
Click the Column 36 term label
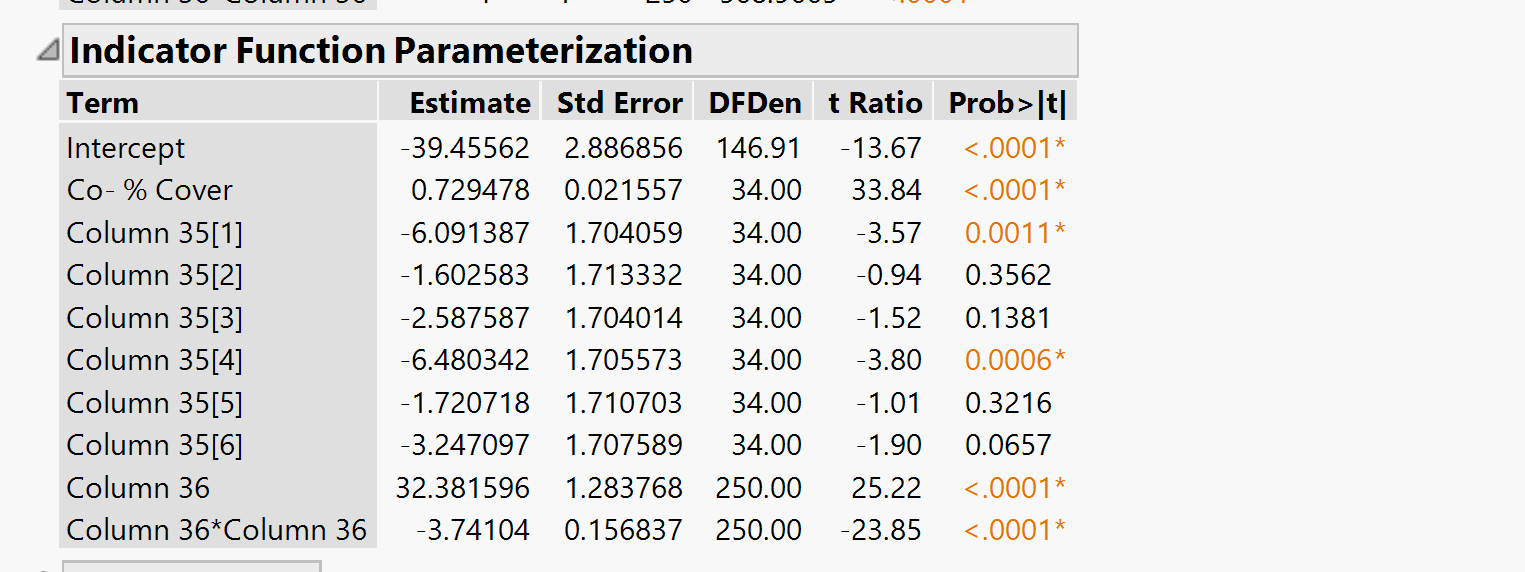coord(138,488)
